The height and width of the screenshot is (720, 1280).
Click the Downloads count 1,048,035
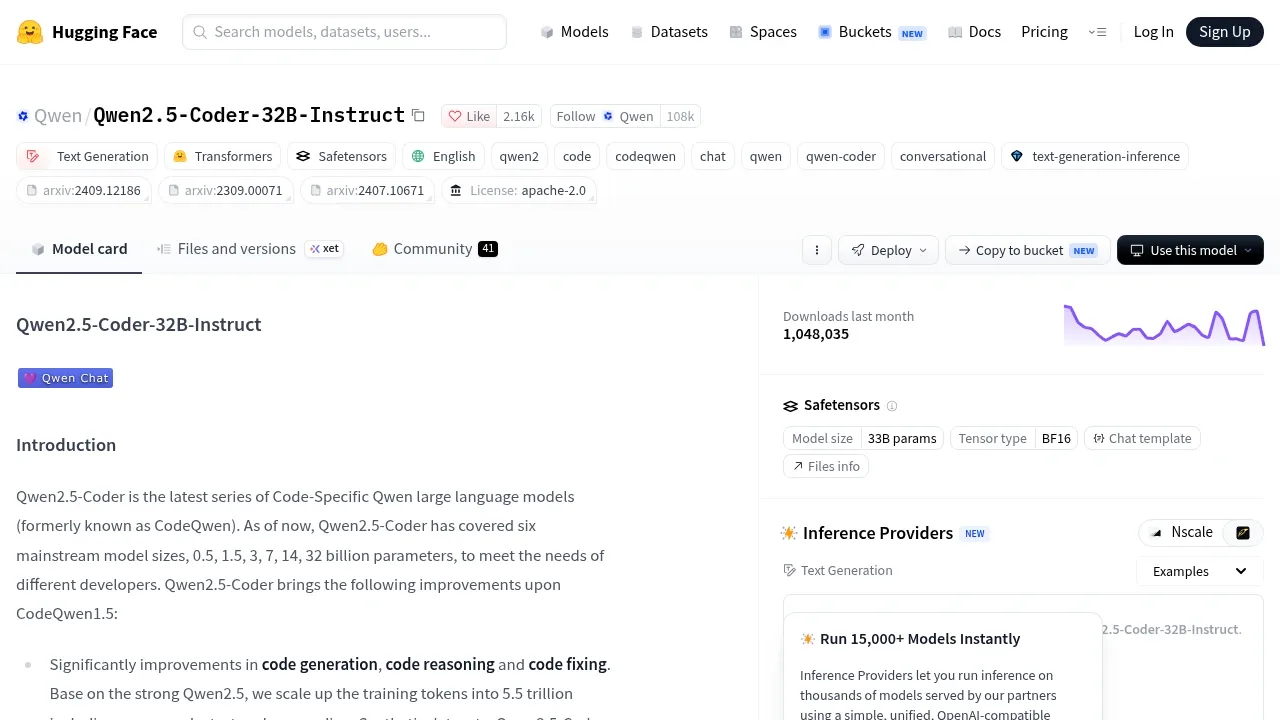[816, 334]
